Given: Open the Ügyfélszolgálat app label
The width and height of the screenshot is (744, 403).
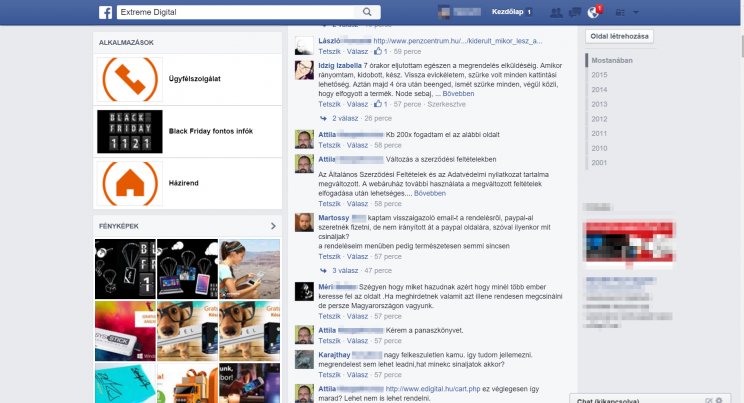Looking at the screenshot, I should coord(195,79).
